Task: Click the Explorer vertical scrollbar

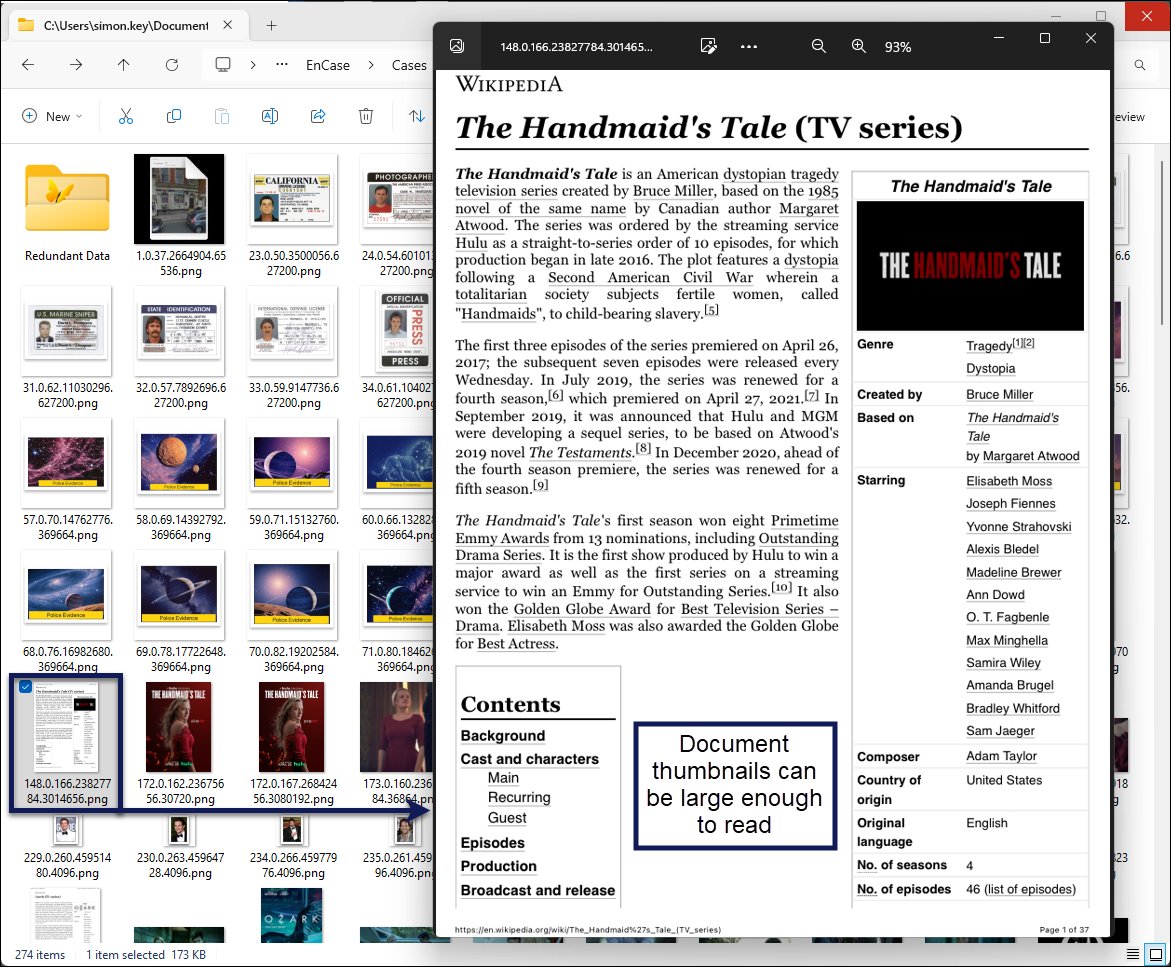Action: [x=1162, y=241]
